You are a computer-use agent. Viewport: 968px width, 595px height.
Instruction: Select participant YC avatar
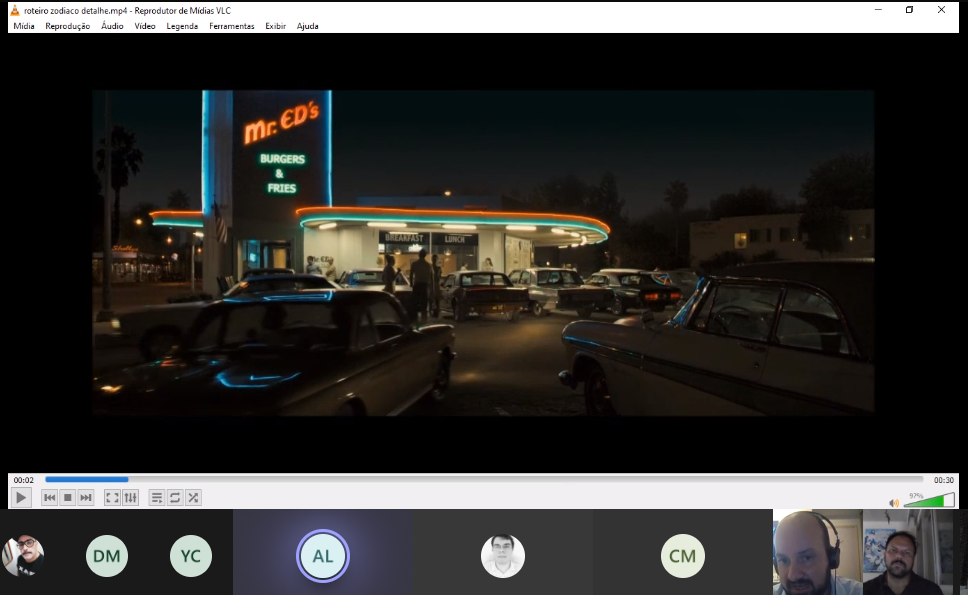click(x=191, y=555)
